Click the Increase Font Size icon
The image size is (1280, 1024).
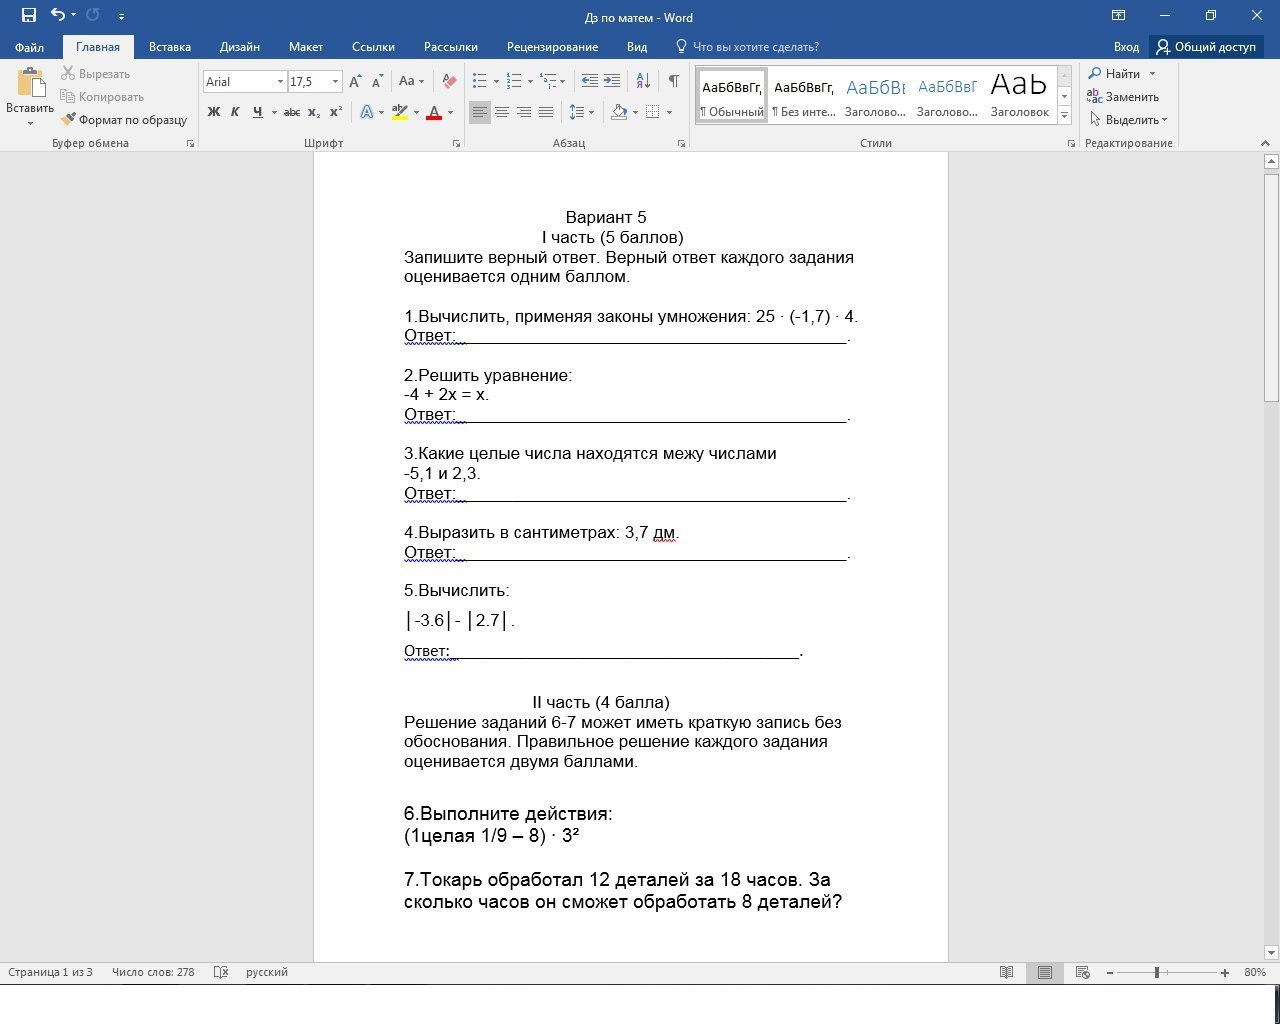(x=355, y=81)
